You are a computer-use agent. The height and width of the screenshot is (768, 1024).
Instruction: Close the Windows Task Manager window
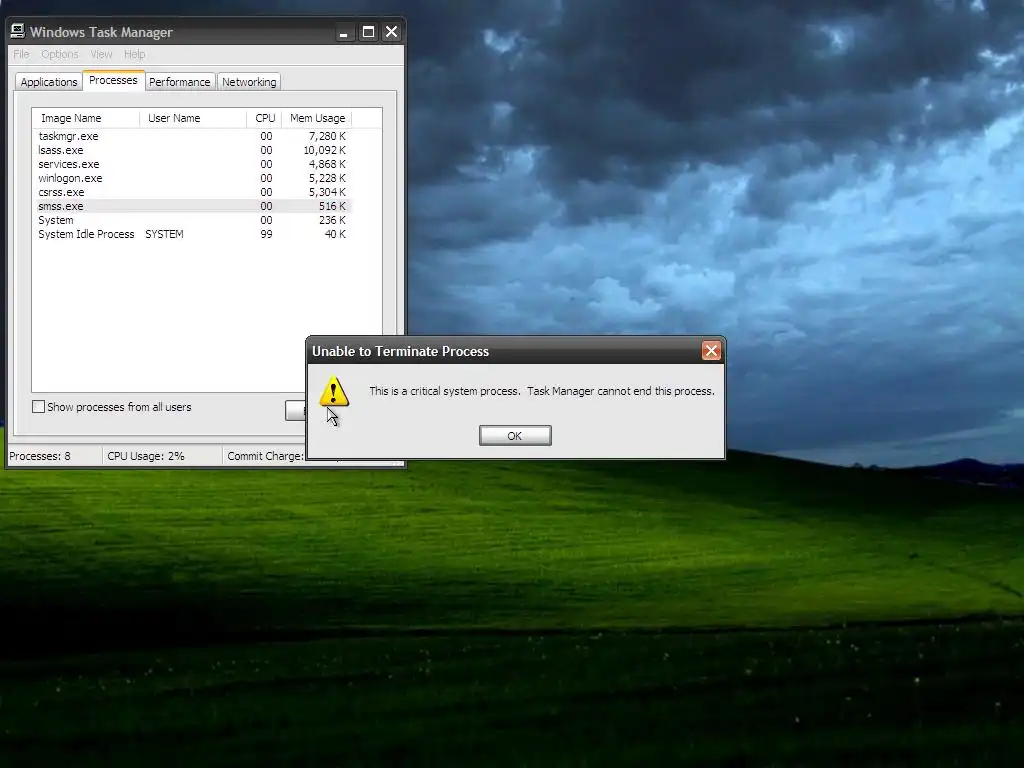coord(391,31)
